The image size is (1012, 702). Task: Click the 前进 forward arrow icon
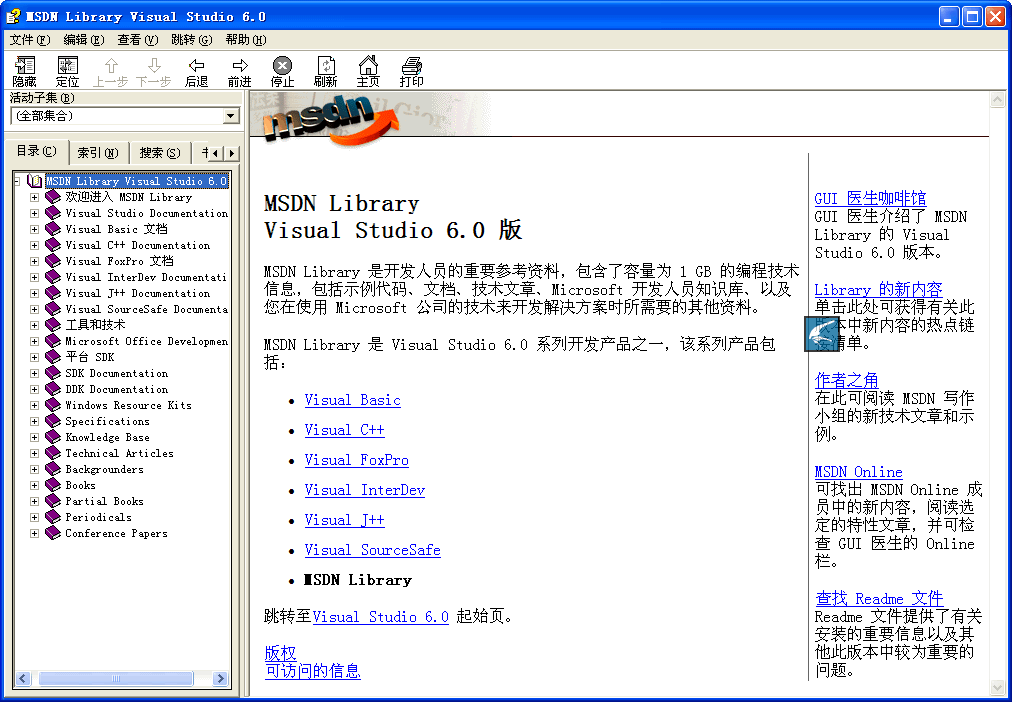click(x=239, y=70)
